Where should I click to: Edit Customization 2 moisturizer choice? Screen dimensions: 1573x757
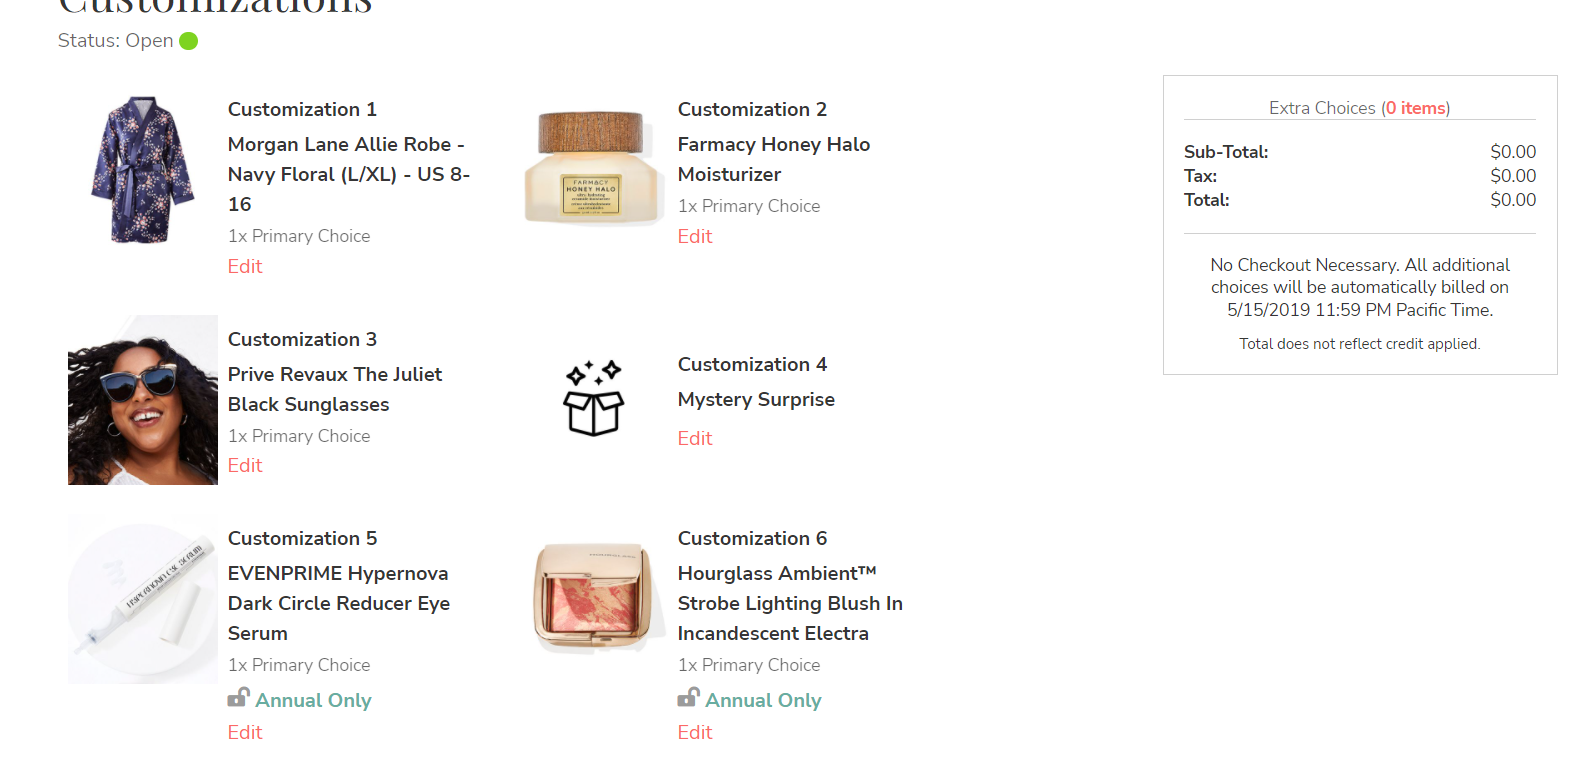(x=695, y=237)
